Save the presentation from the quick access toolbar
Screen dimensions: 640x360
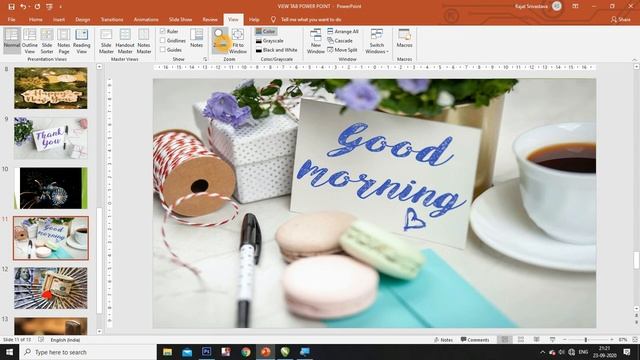(x=11, y=7)
